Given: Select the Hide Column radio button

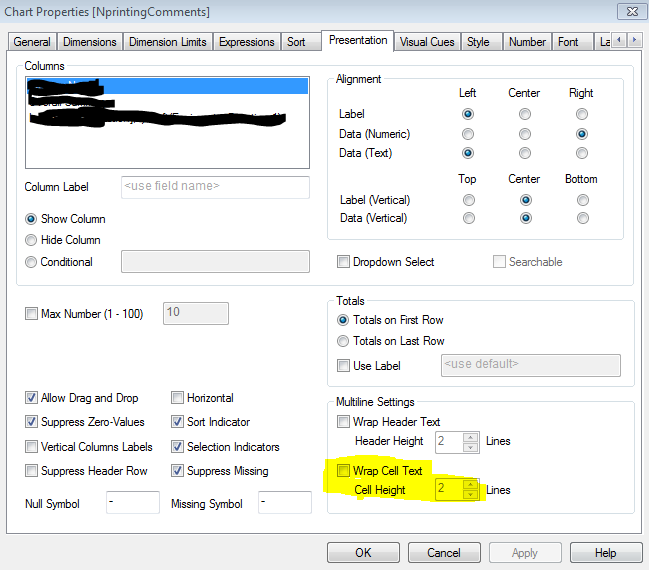Looking at the screenshot, I should (x=31, y=240).
